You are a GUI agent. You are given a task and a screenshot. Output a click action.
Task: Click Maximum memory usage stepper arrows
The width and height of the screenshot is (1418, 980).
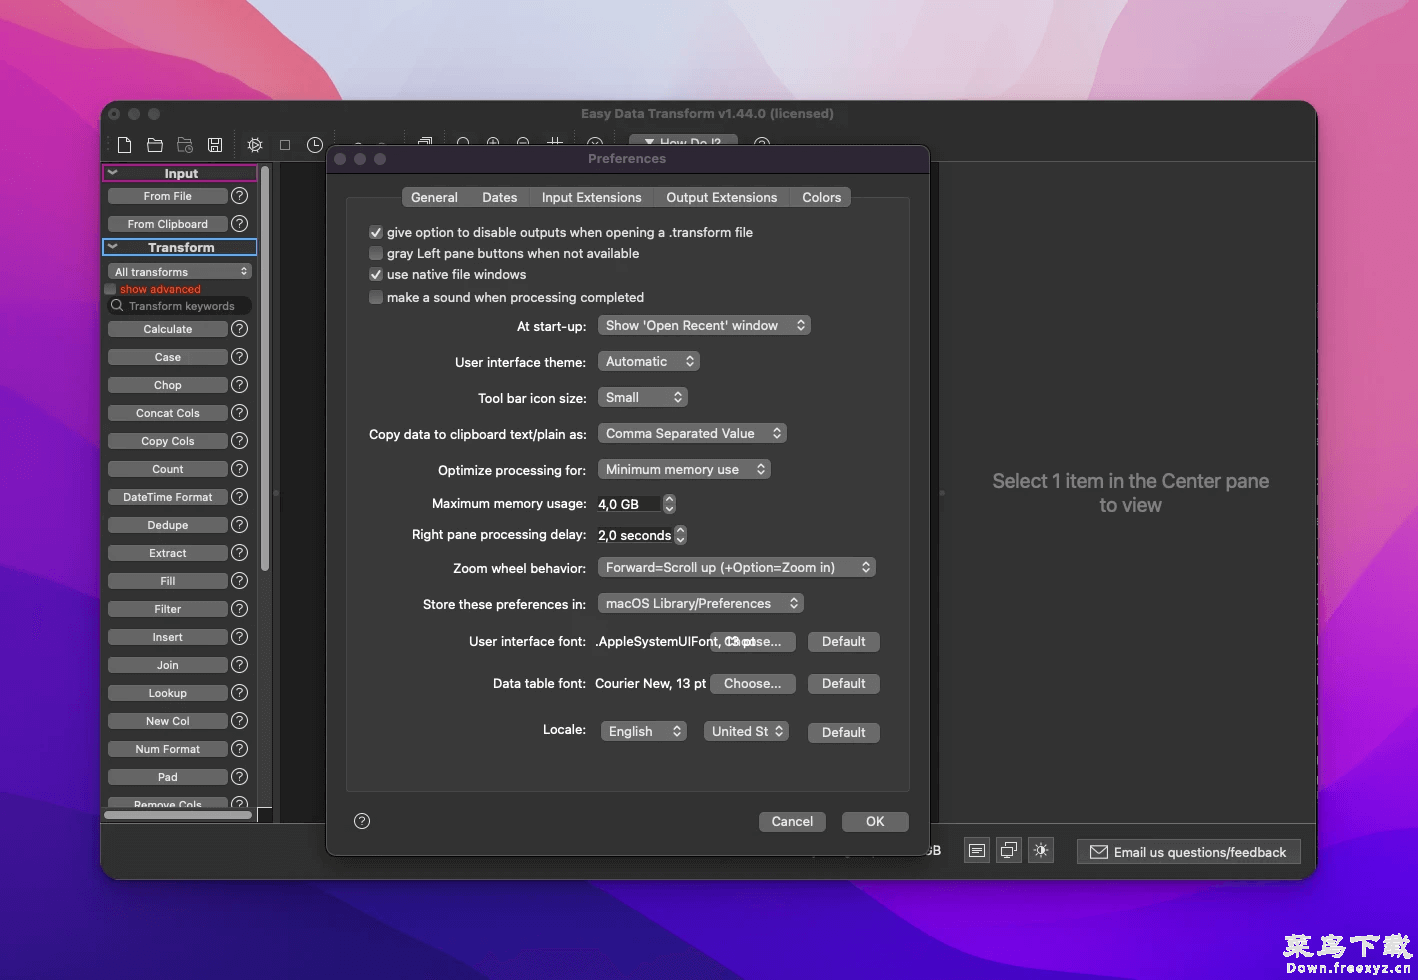[x=670, y=504]
